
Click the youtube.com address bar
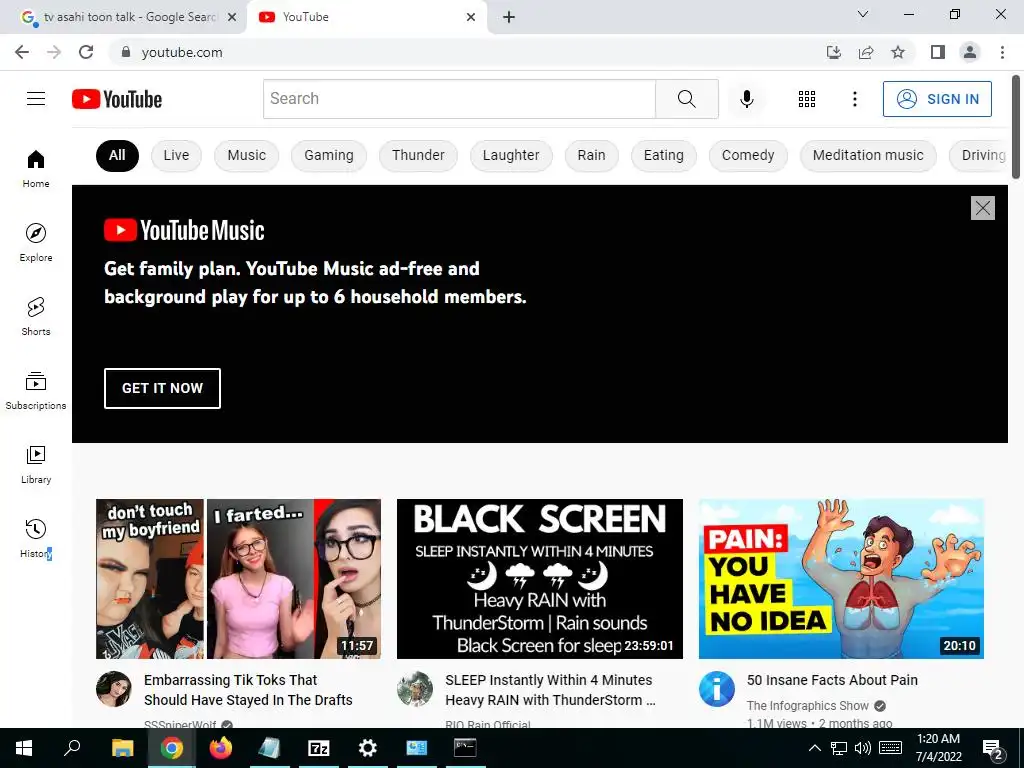[x=464, y=52]
